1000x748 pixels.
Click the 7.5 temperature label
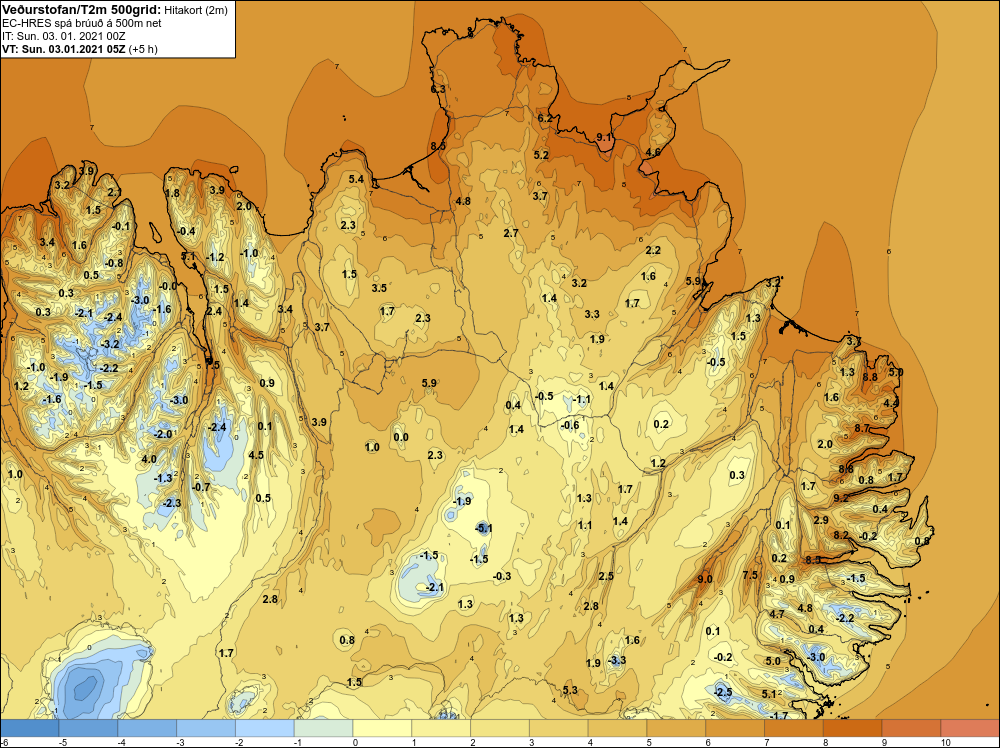pyautogui.click(x=751, y=575)
